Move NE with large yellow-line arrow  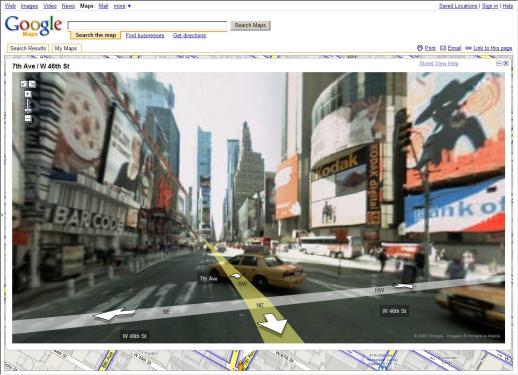pos(273,324)
